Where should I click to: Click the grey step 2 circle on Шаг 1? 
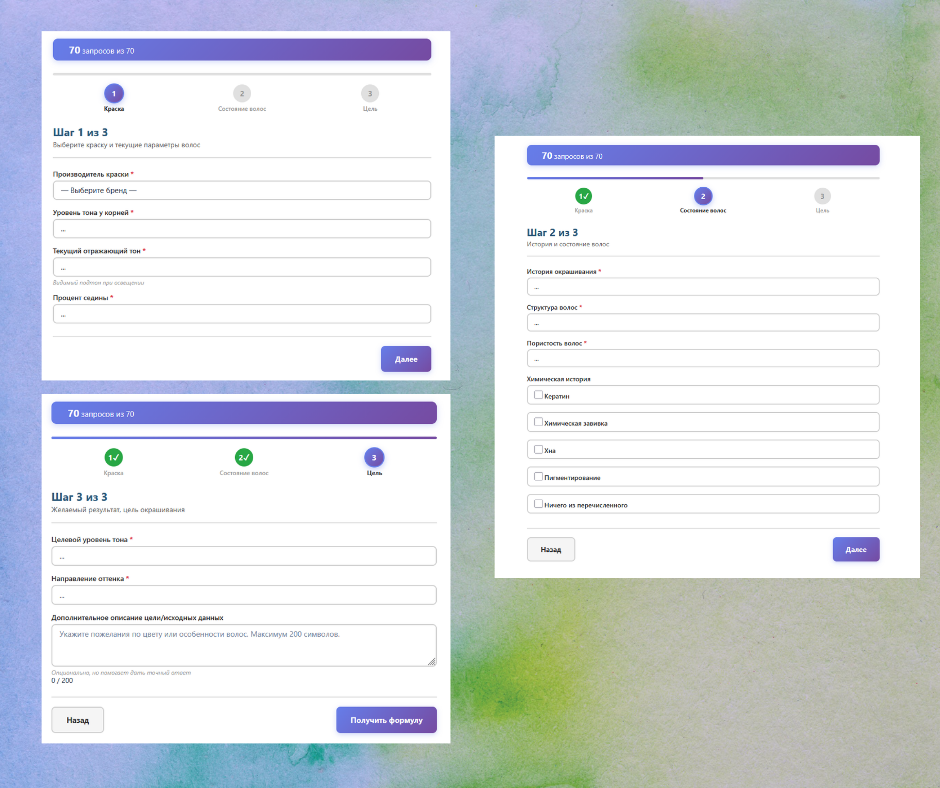coord(241,93)
